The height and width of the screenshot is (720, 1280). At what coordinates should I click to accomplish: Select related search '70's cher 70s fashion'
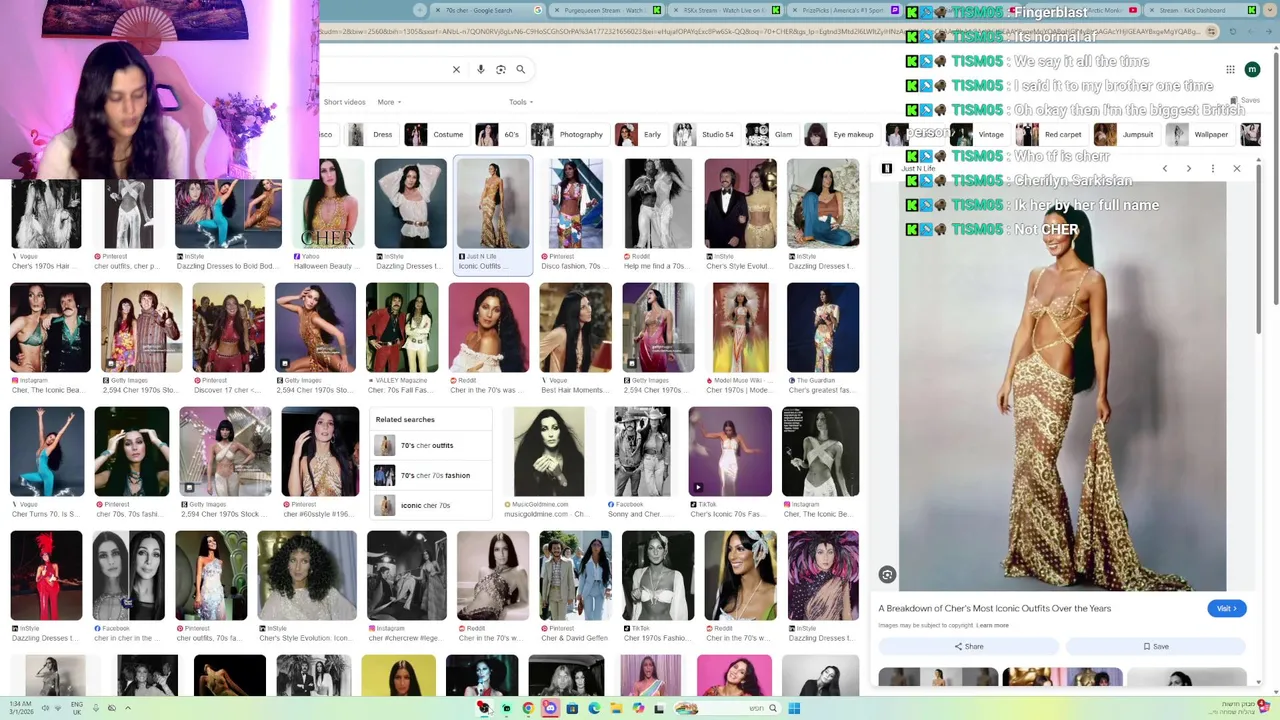point(429,475)
